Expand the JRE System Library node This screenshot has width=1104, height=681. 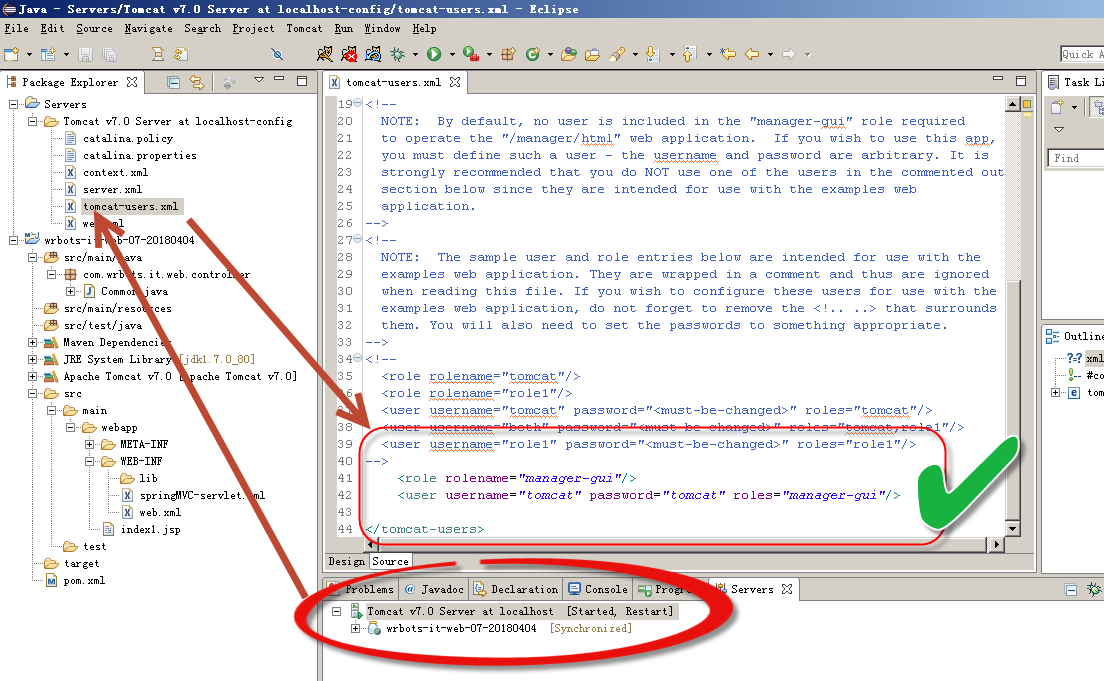[x=32, y=359]
